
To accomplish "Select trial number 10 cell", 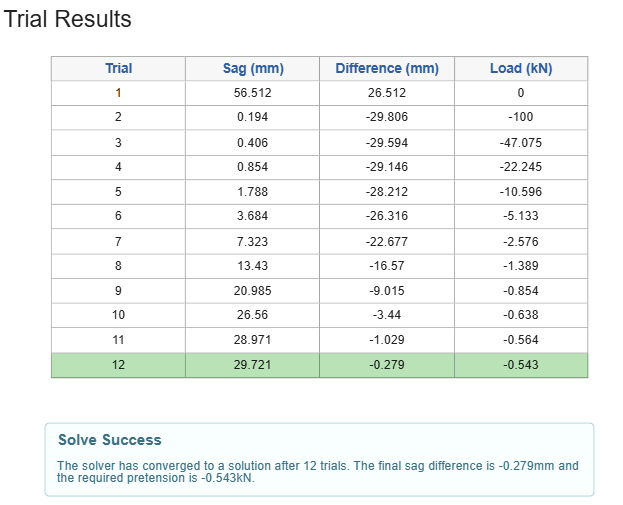I will (x=118, y=316).
